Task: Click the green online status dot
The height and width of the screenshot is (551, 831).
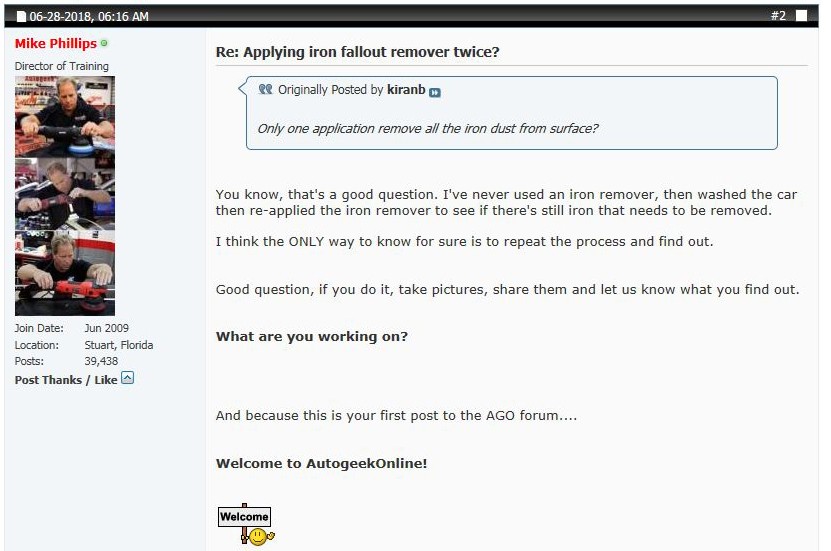Action: [x=104, y=43]
